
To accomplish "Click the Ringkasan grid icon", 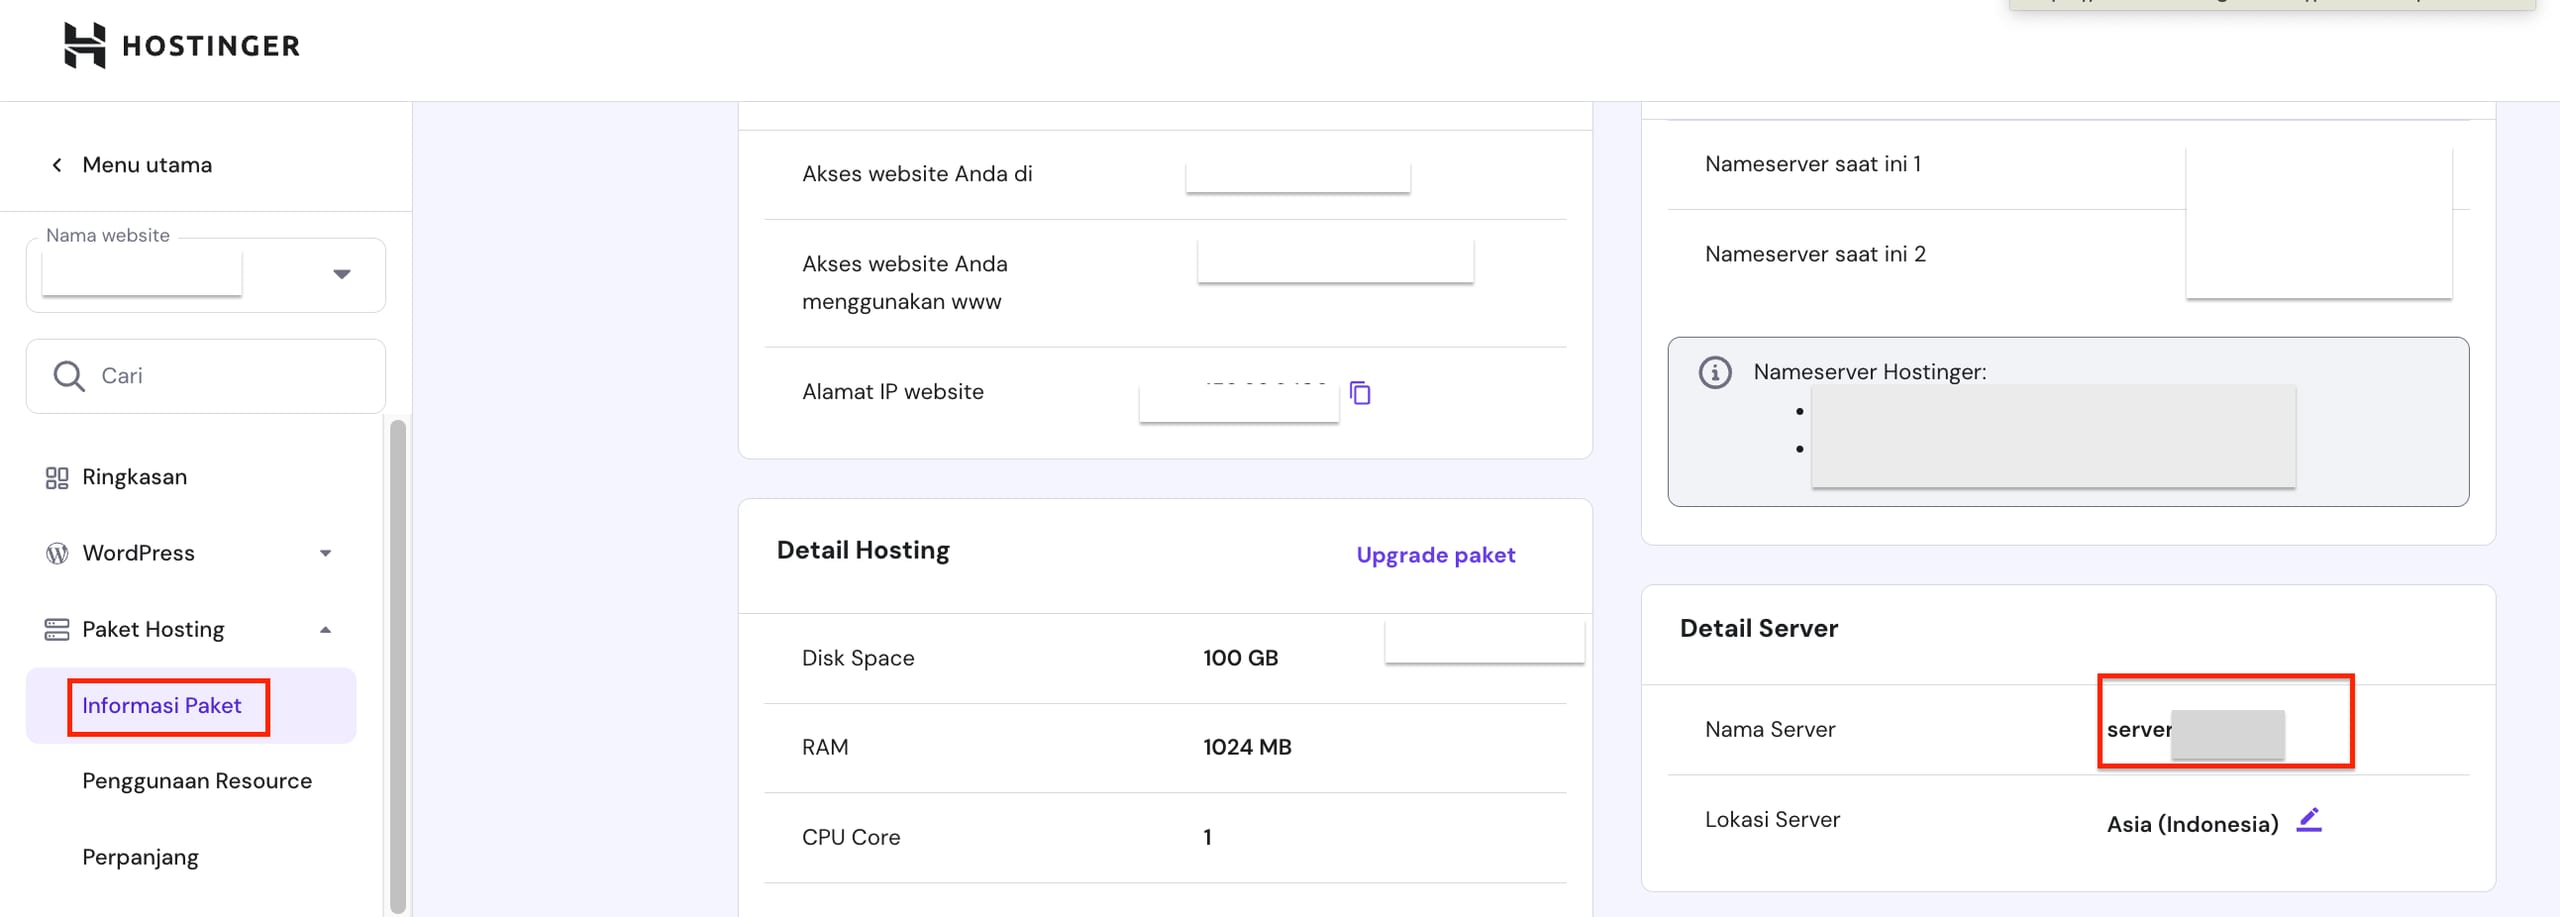I will pos(57,478).
